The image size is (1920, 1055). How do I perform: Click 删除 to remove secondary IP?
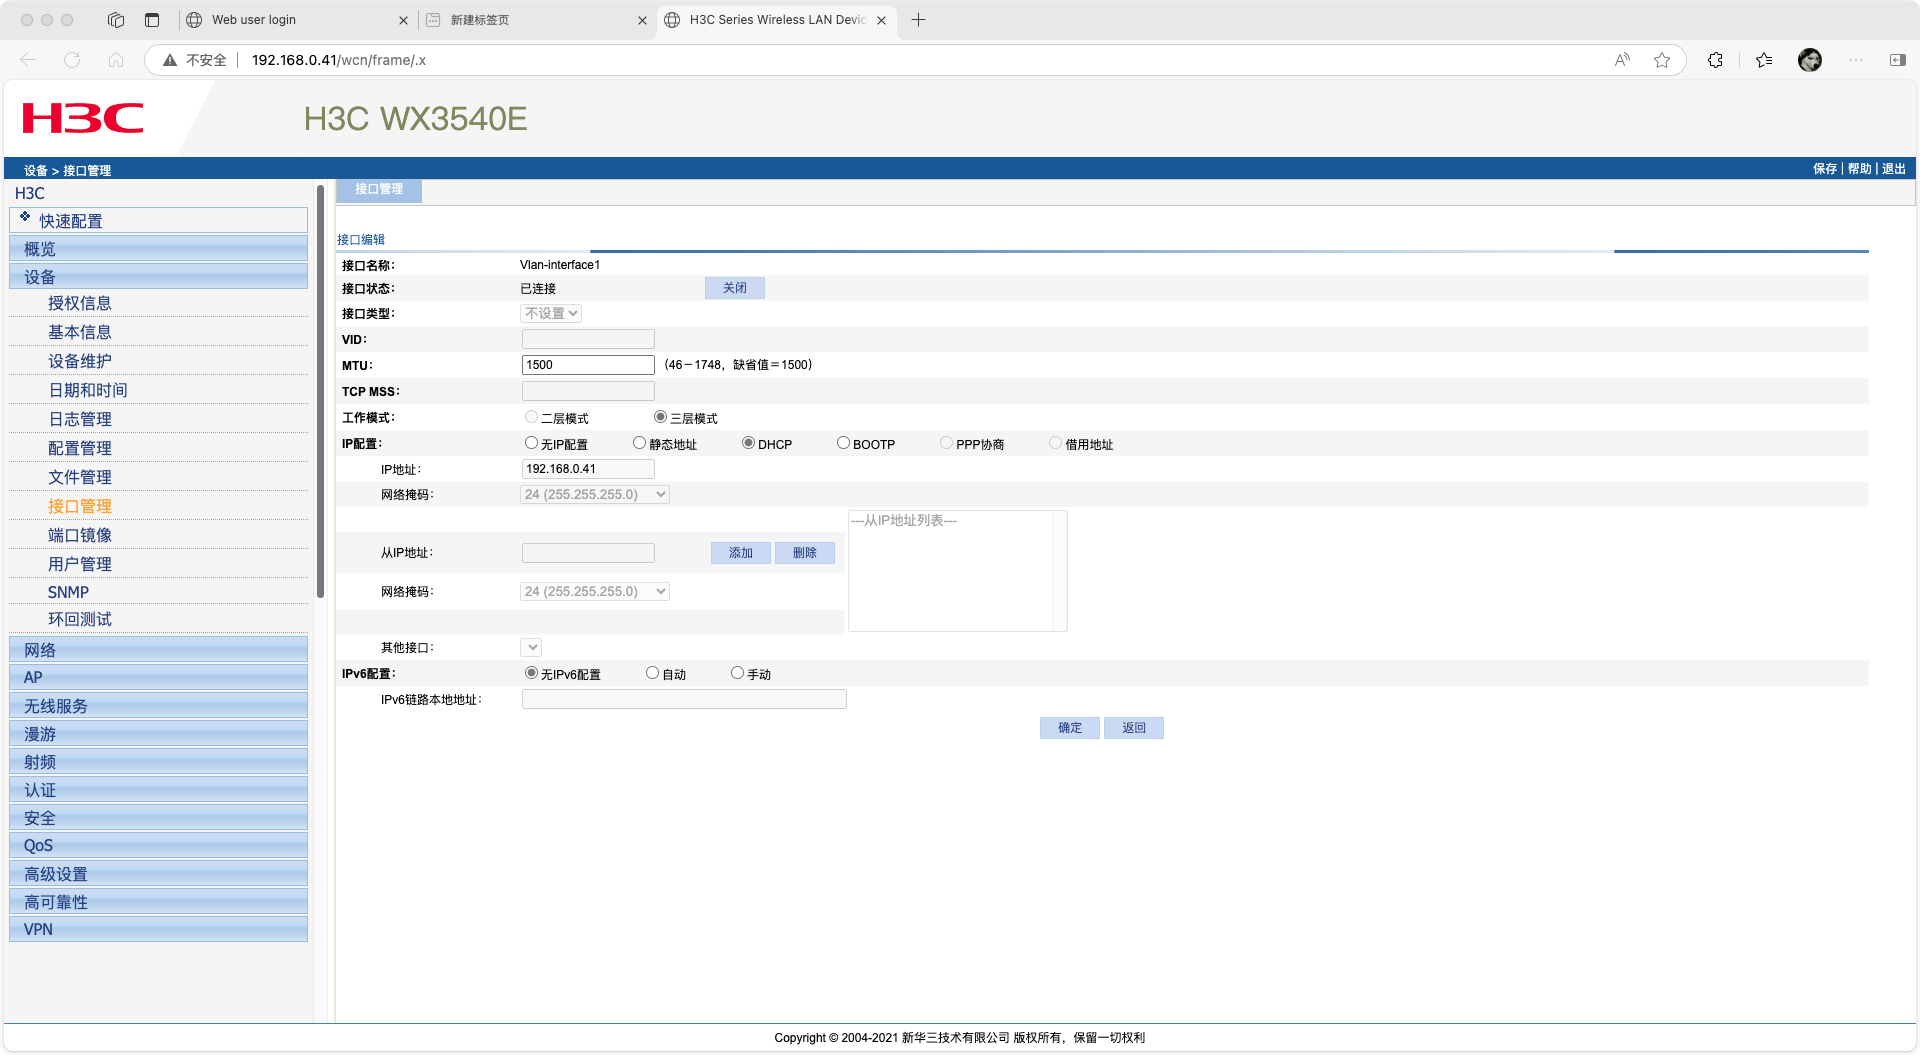(x=805, y=553)
